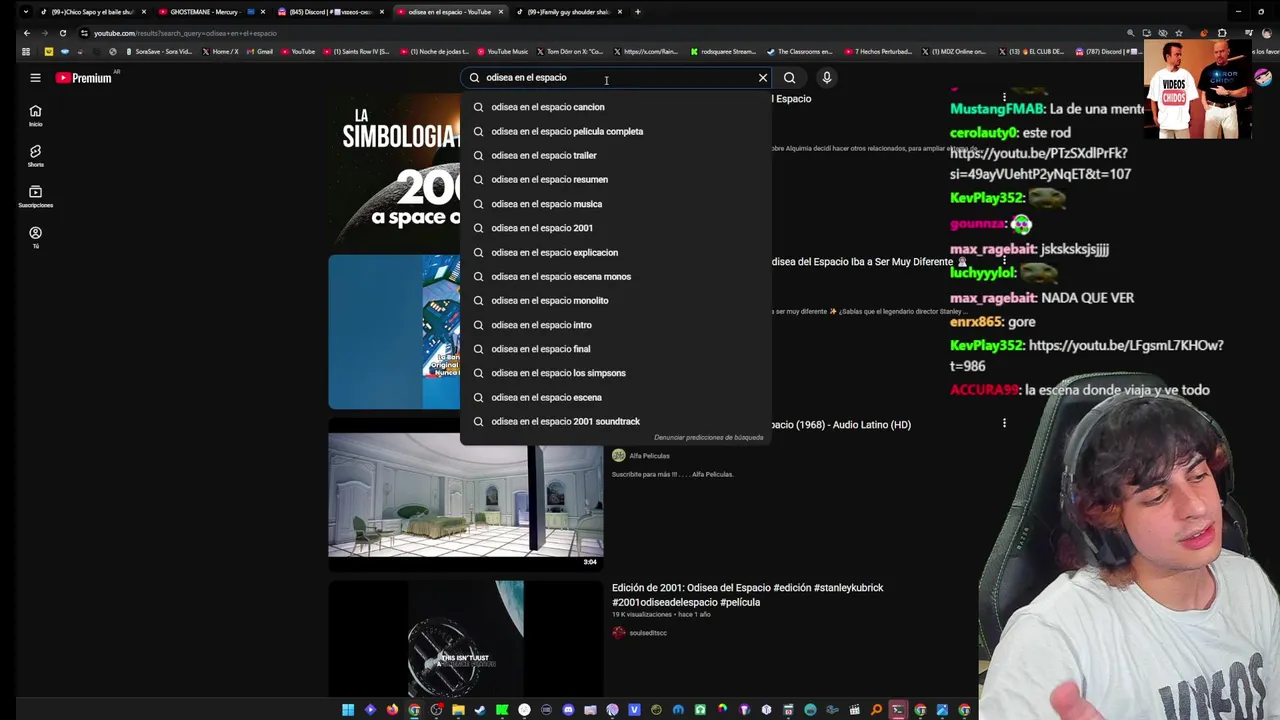Pick 'odisea en el espacio final' suggestion
1280x720 pixels.
[616, 349]
